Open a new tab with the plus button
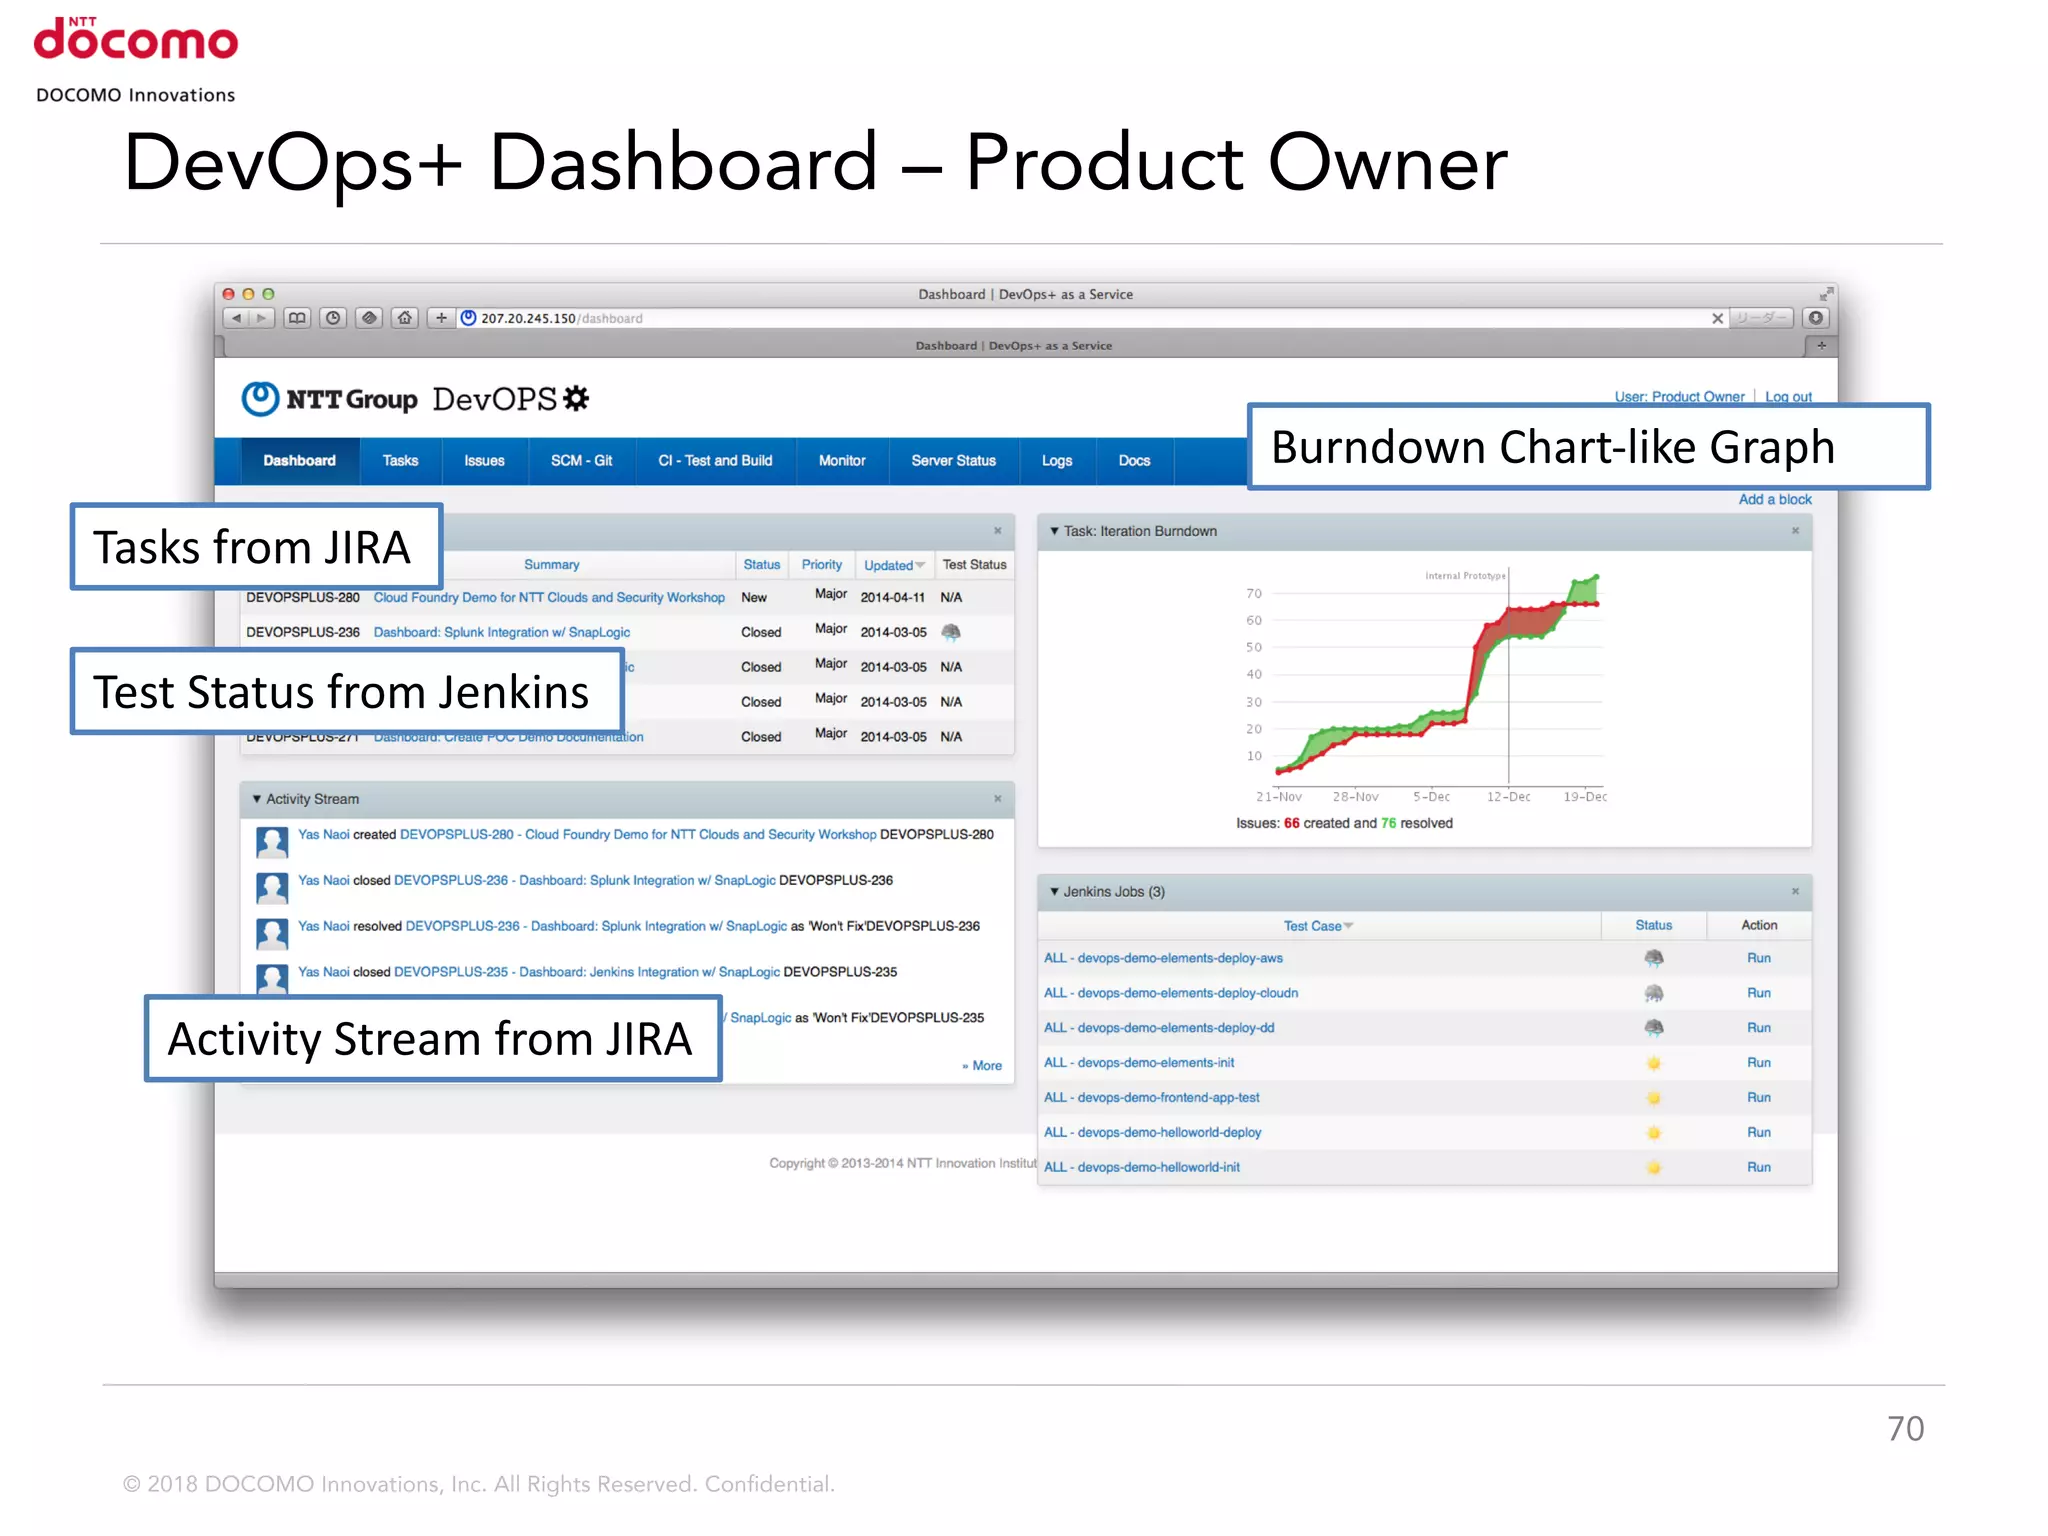This screenshot has height=1536, width=2048. pyautogui.click(x=1821, y=345)
